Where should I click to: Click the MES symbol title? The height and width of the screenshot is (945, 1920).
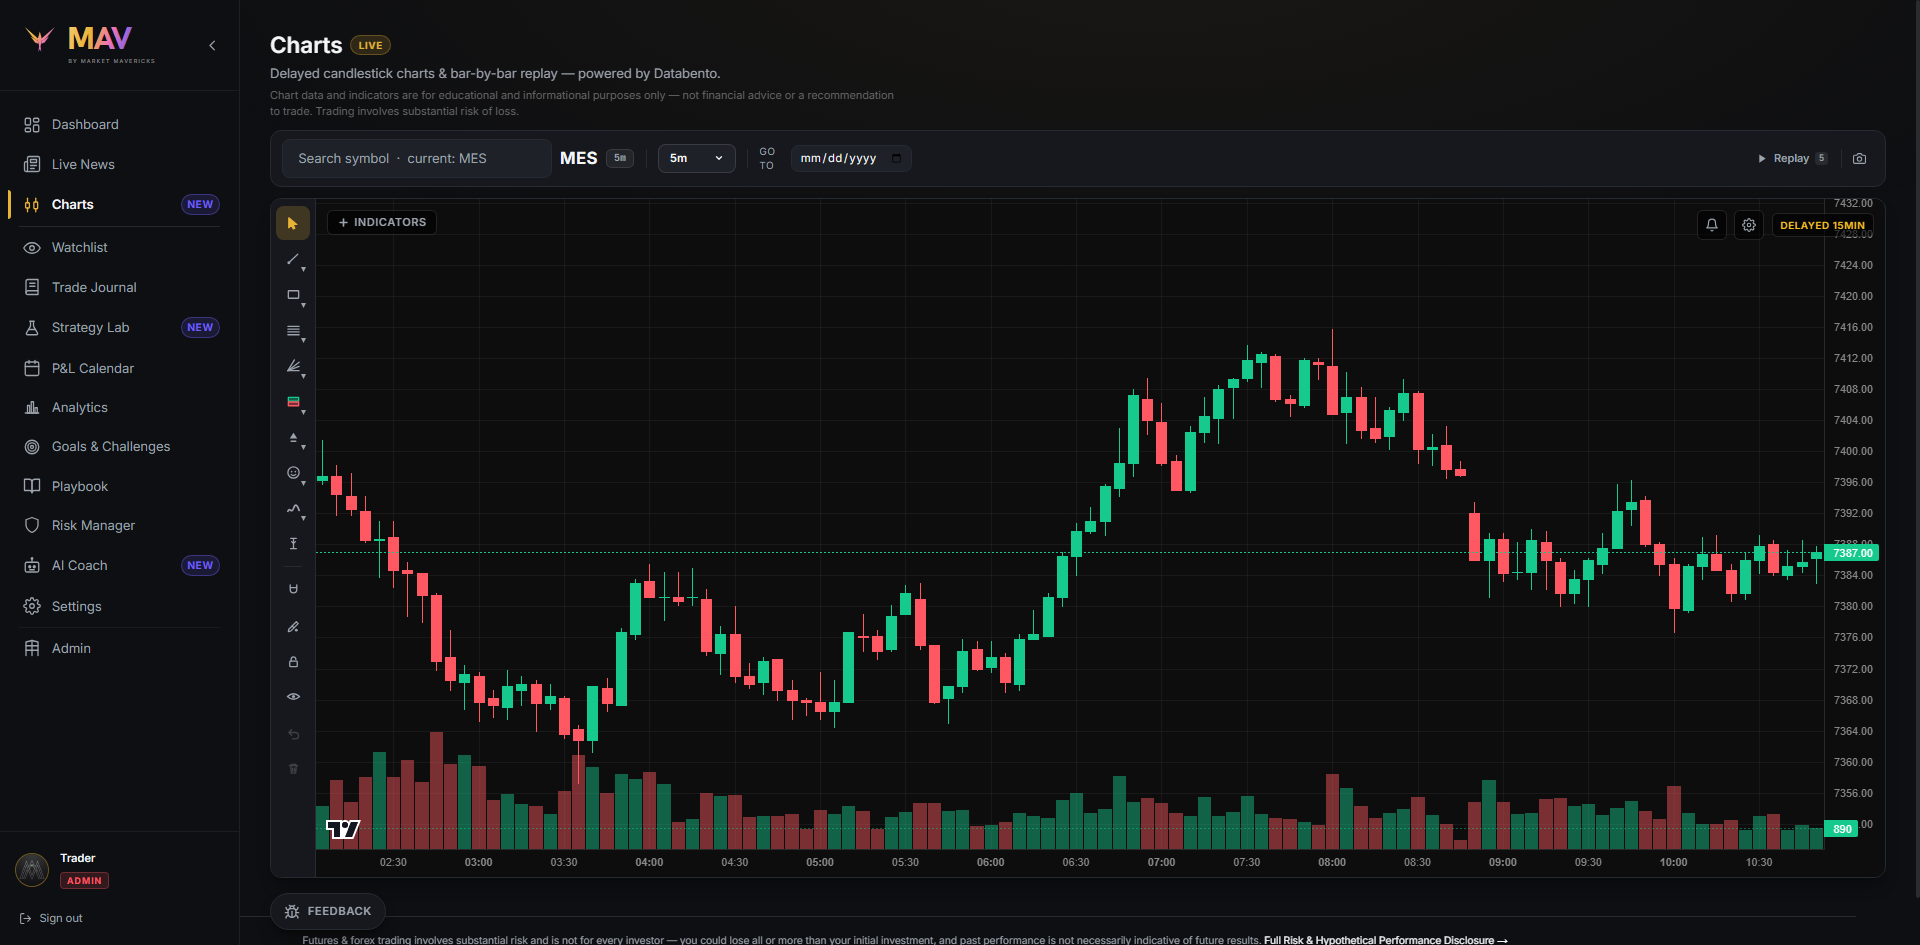pyautogui.click(x=578, y=158)
